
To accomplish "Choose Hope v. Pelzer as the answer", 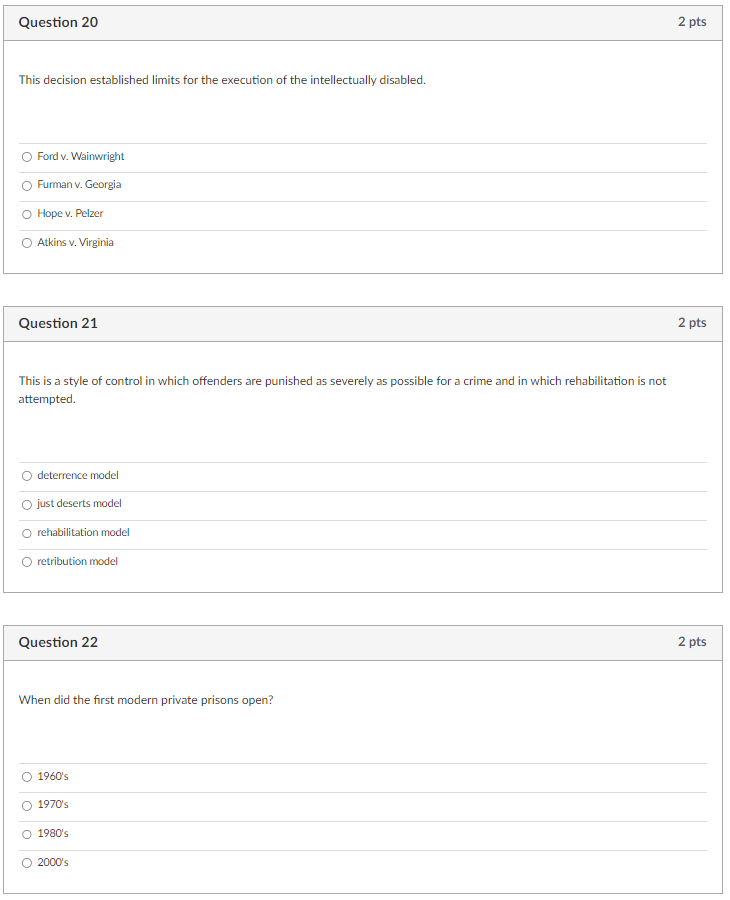I will click(26, 213).
